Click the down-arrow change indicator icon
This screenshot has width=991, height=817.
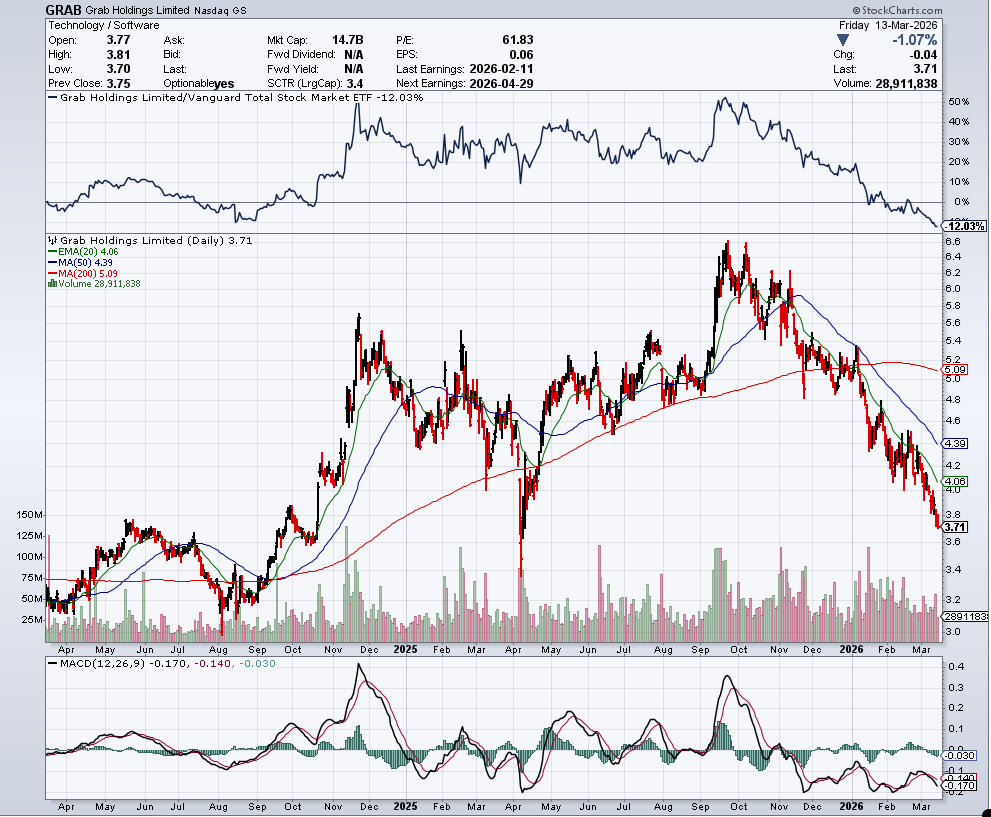[x=842, y=40]
